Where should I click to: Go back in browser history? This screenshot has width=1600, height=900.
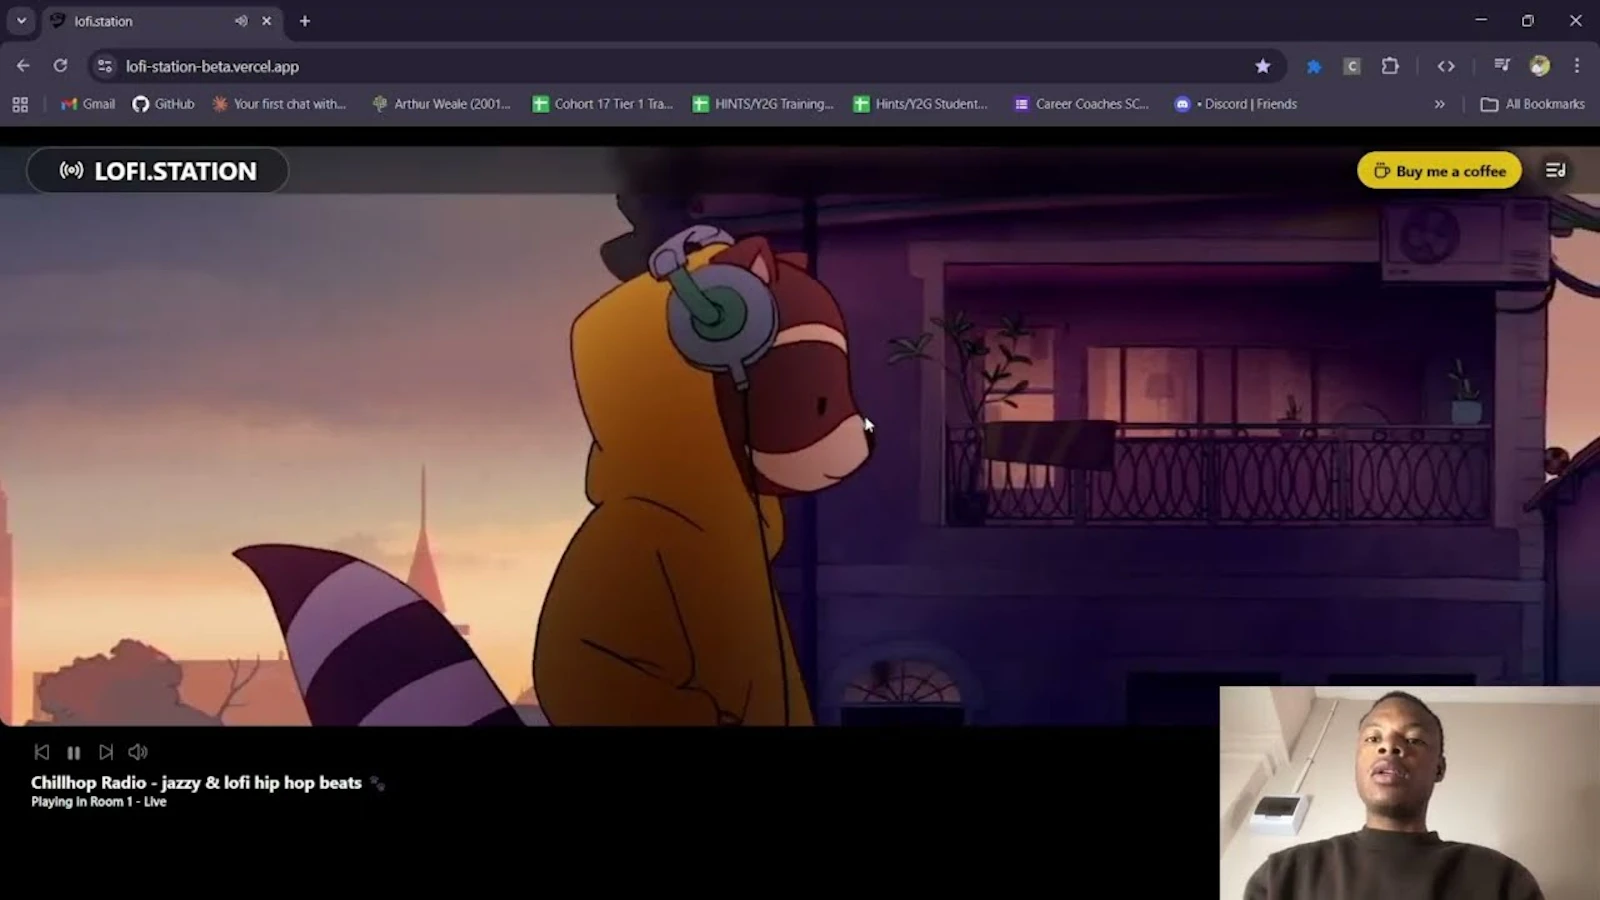tap(23, 66)
